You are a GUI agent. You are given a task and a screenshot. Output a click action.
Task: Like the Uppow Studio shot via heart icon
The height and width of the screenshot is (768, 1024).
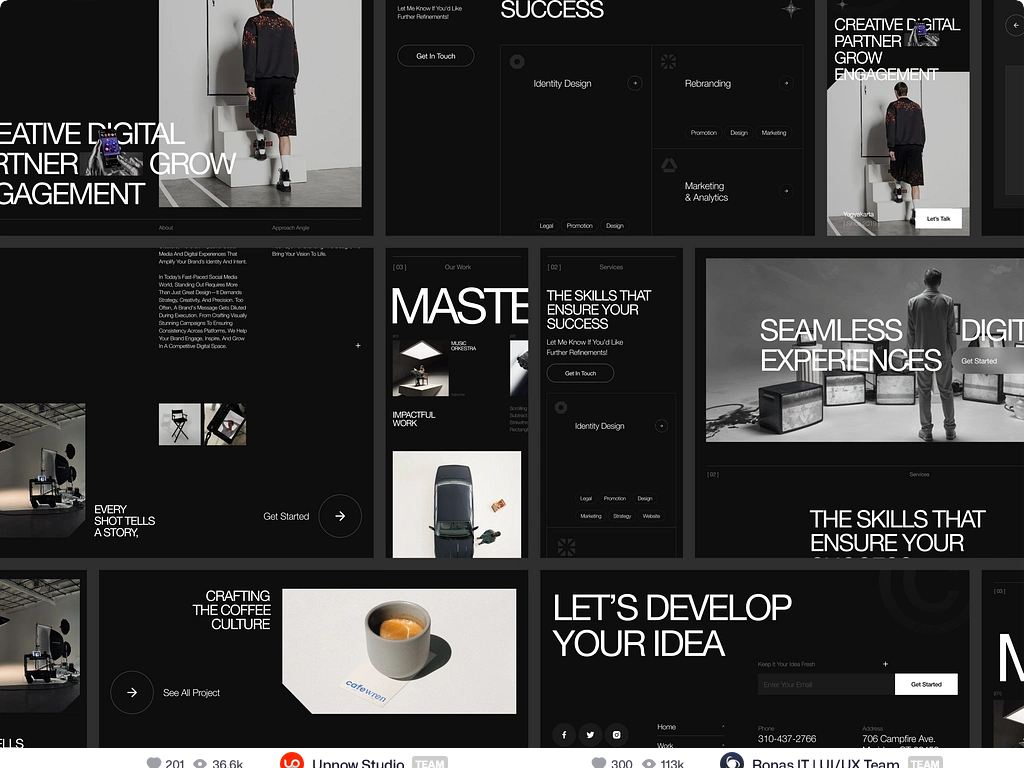coord(154,763)
